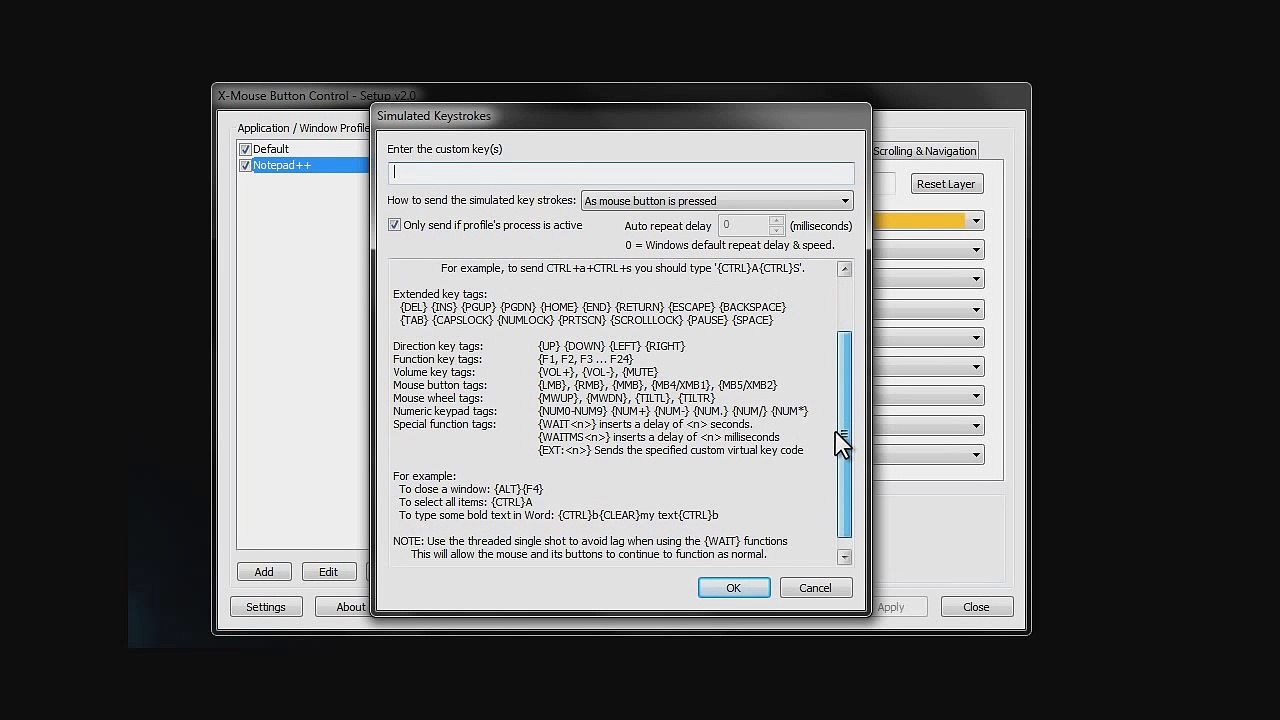
Task: Confirm the Simulated Keystrokes dialog with OK
Action: click(x=734, y=588)
